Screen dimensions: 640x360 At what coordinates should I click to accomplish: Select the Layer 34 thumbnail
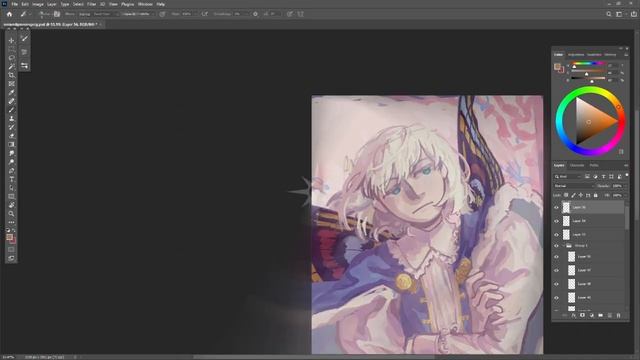pyautogui.click(x=566, y=221)
